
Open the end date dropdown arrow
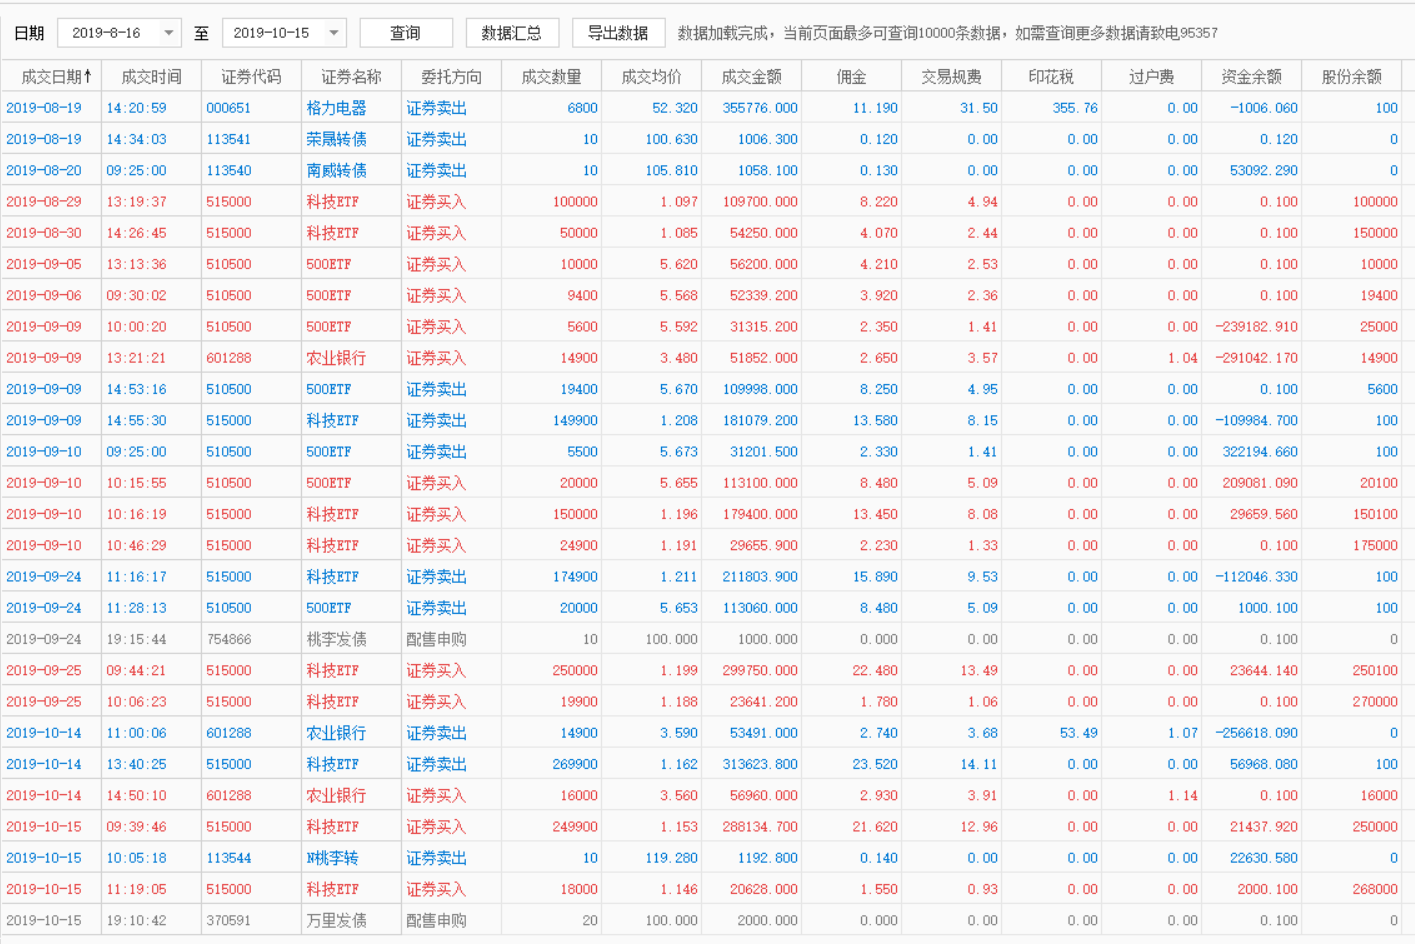[x=333, y=33]
